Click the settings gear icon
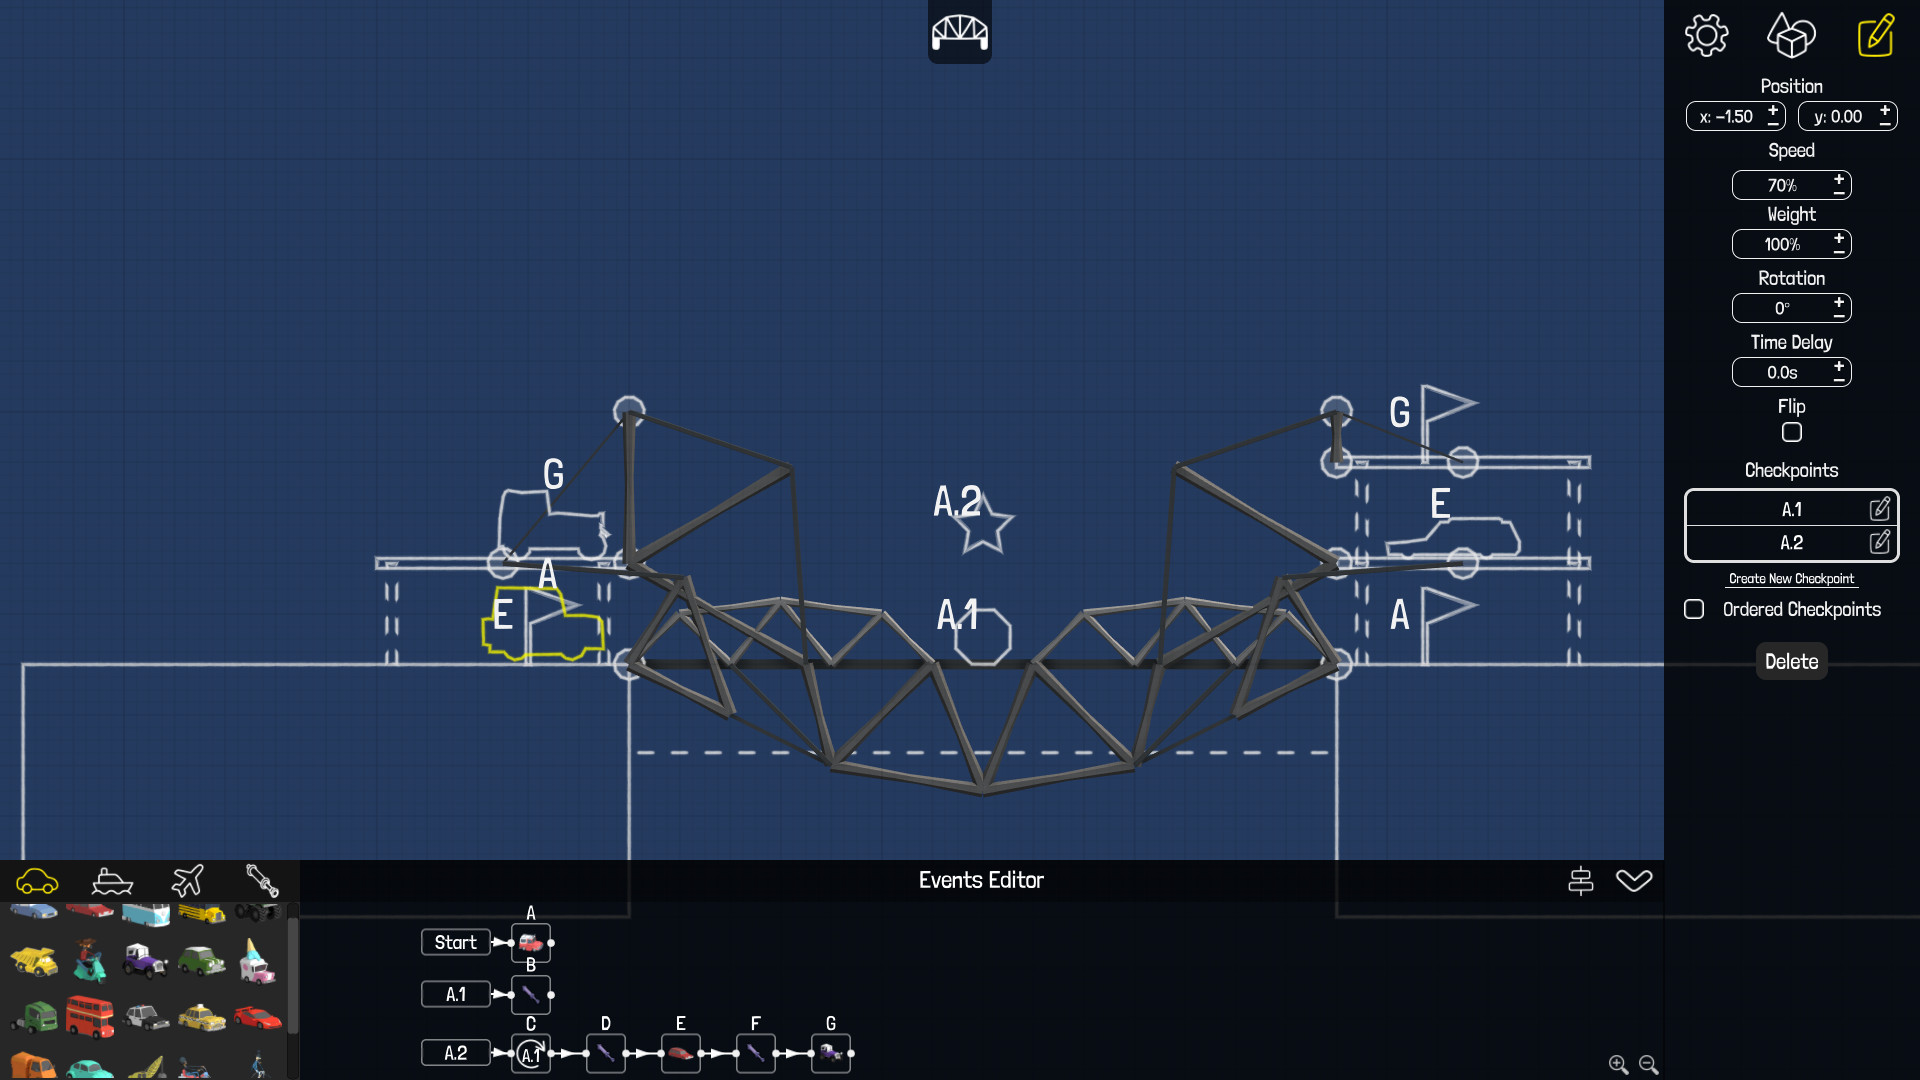The width and height of the screenshot is (1920, 1080). [x=1708, y=36]
